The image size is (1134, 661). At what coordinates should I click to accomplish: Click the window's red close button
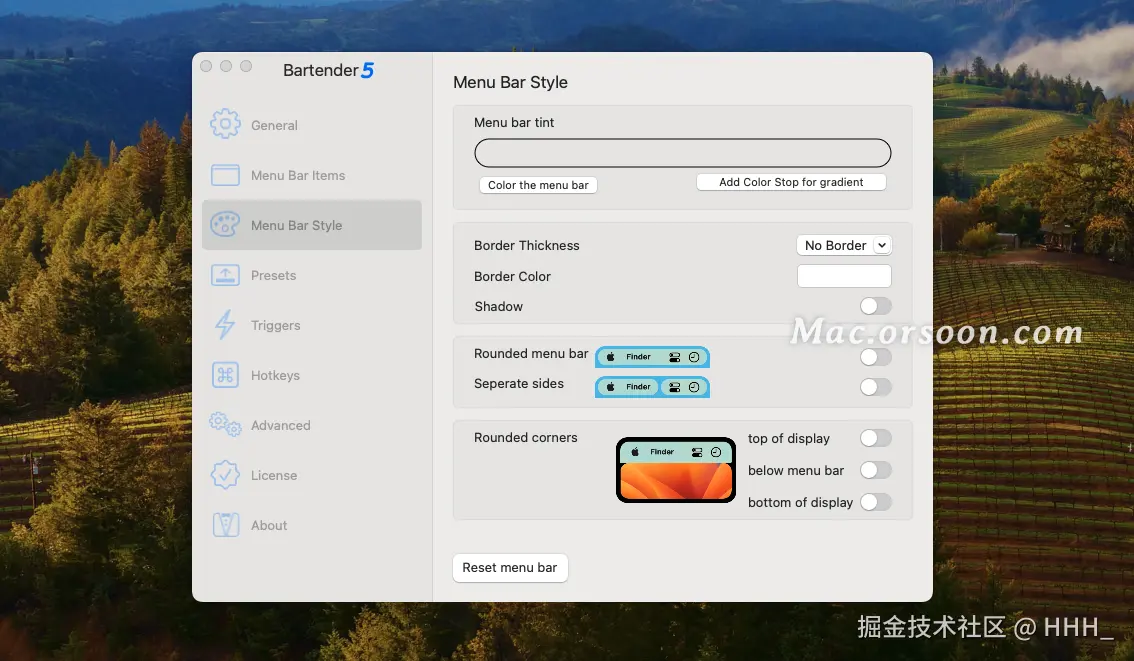tap(206, 66)
